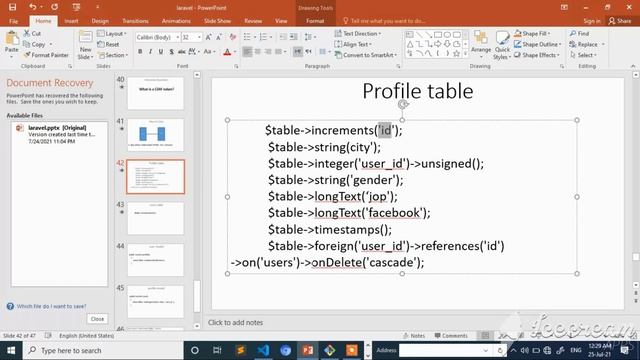Select slide 41 thumbnail

(x=156, y=135)
